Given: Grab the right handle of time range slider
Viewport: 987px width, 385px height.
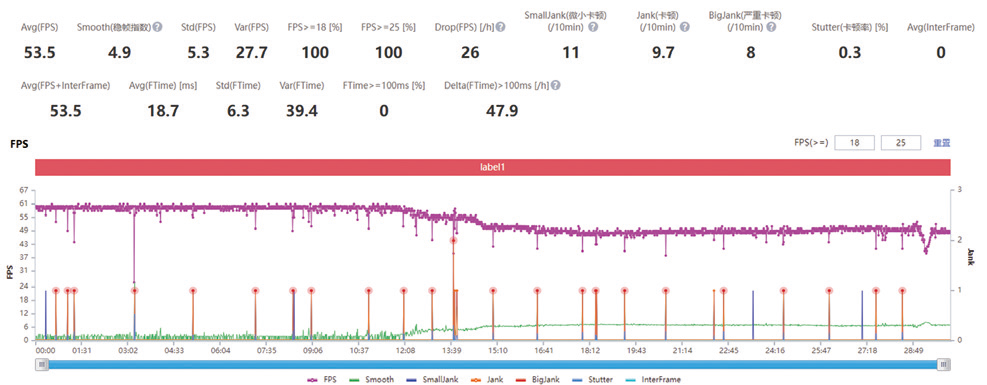Looking at the screenshot, I should pos(943,364).
